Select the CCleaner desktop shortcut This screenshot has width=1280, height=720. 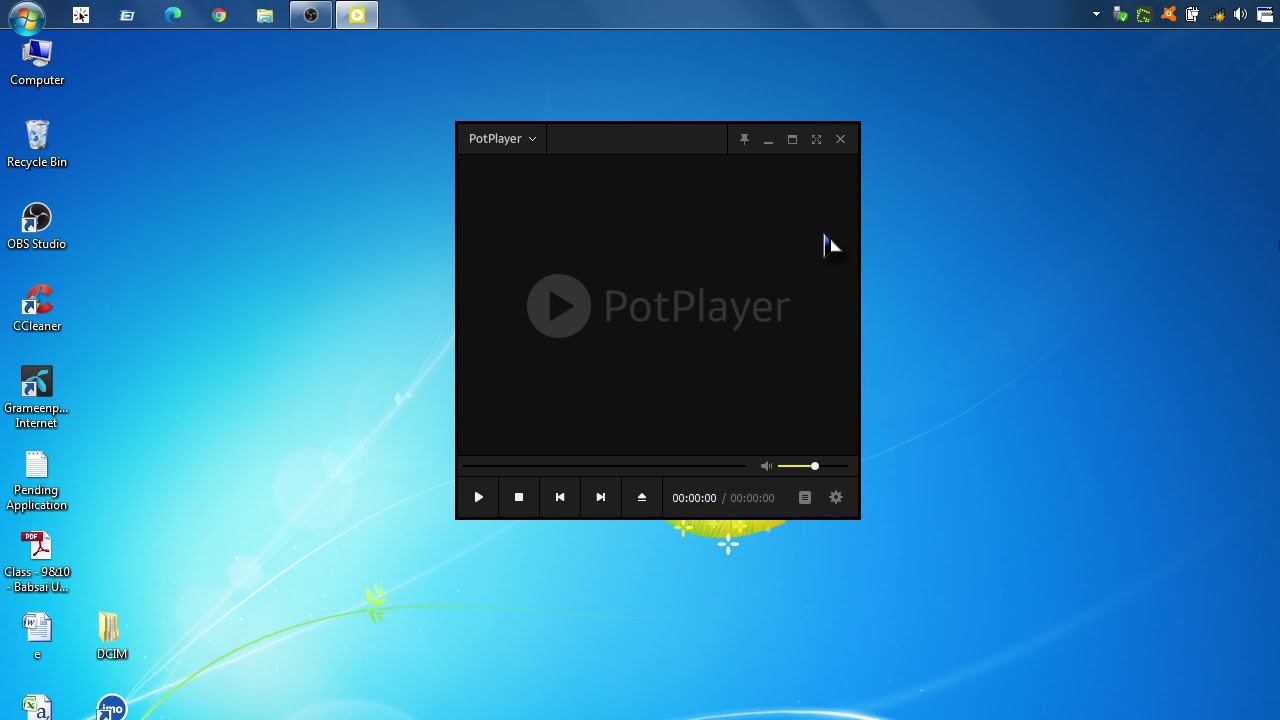pyautogui.click(x=37, y=308)
